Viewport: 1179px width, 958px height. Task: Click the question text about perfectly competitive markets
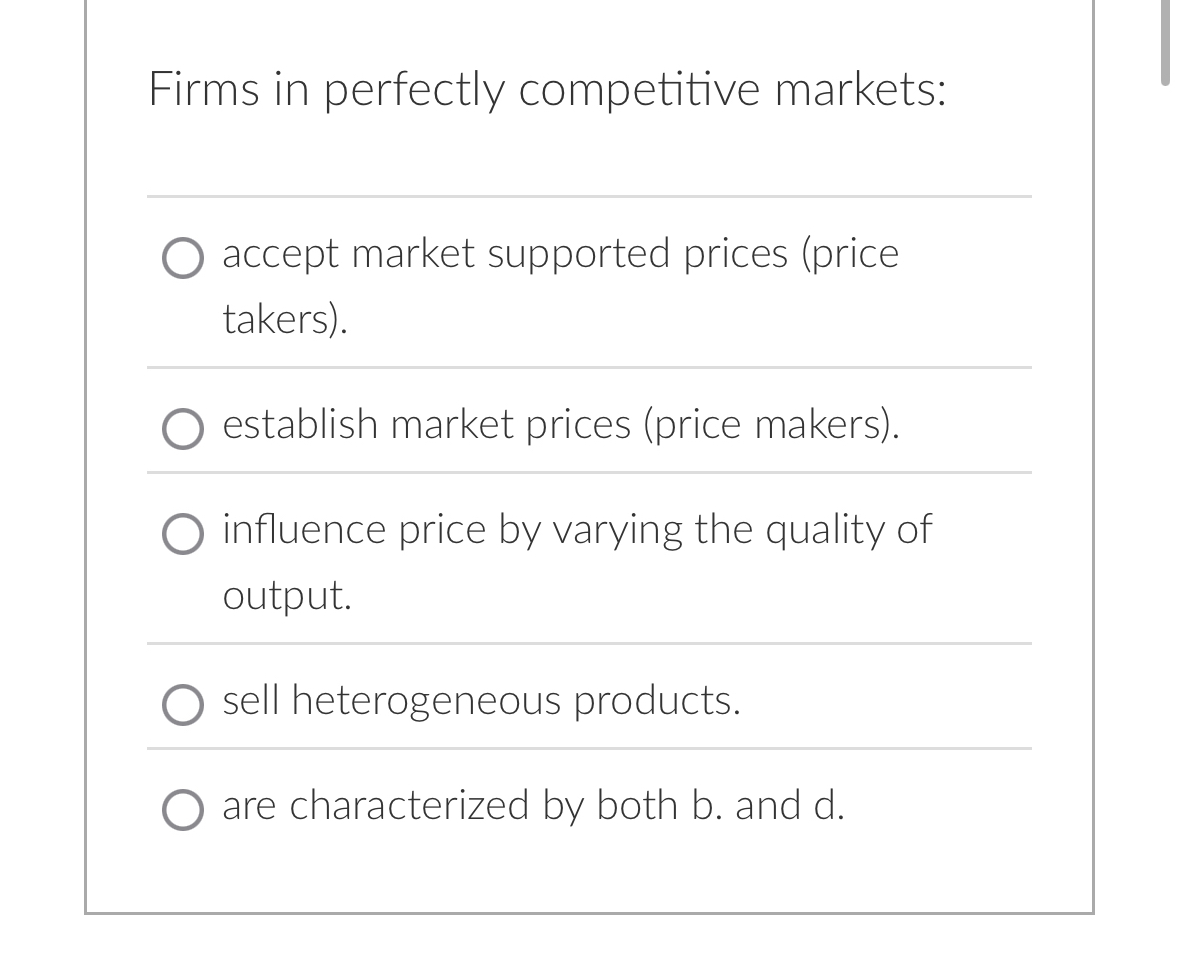(x=547, y=90)
